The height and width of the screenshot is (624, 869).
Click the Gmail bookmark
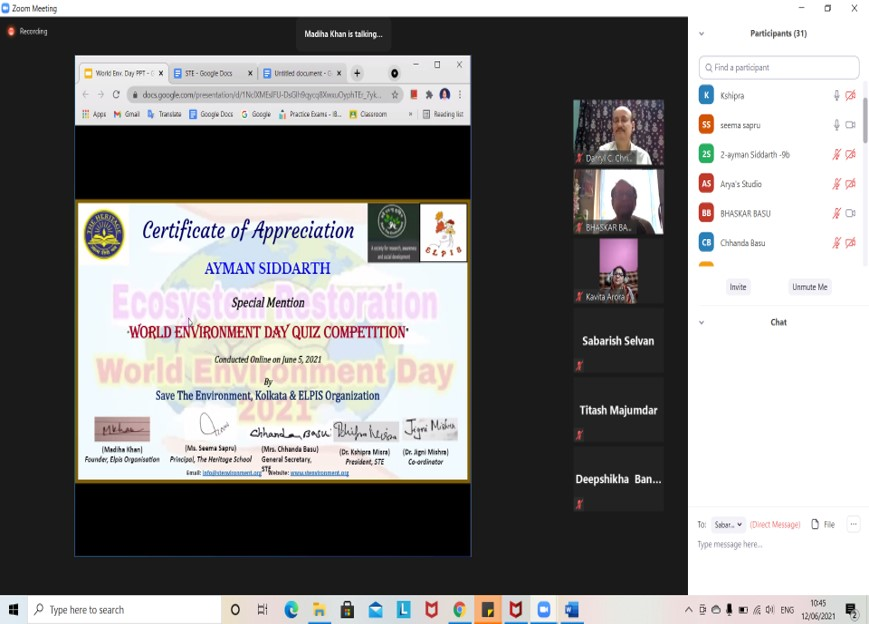click(126, 114)
